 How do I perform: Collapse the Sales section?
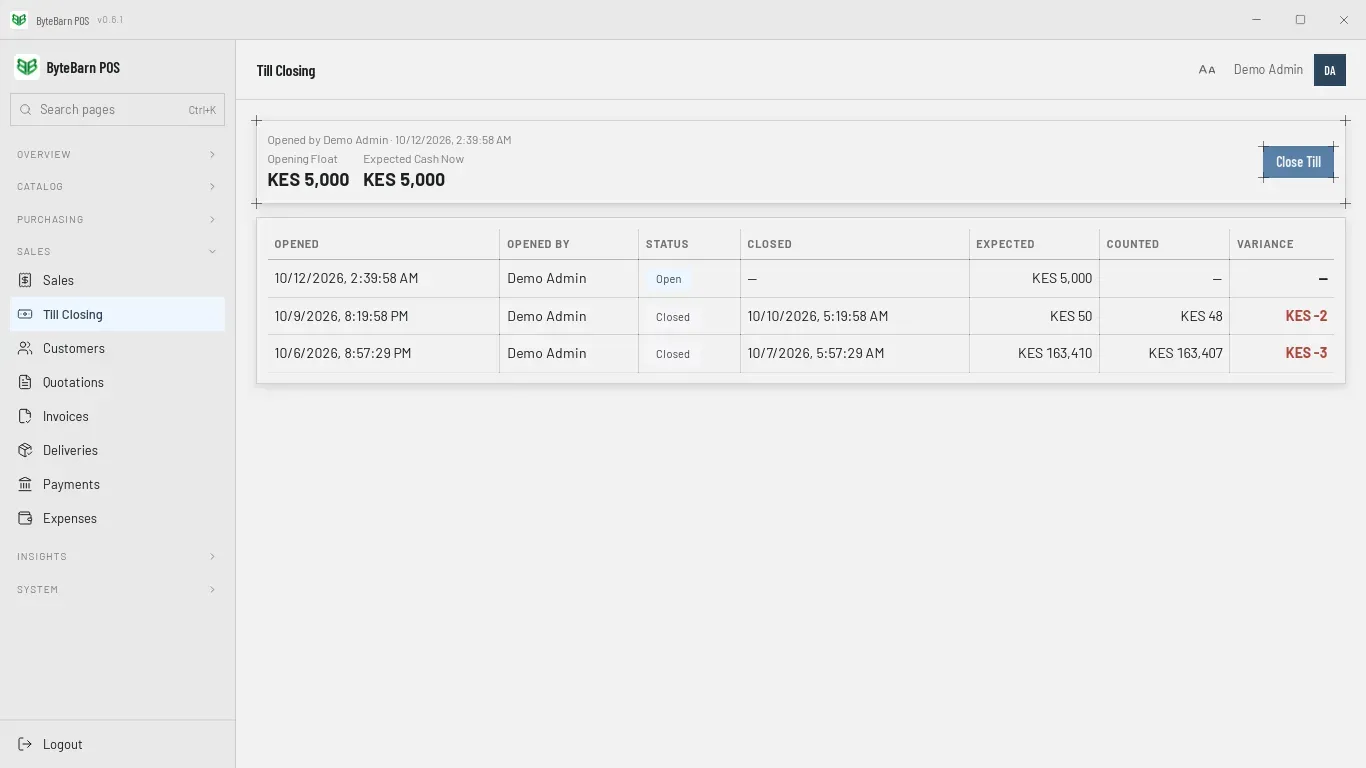(117, 252)
